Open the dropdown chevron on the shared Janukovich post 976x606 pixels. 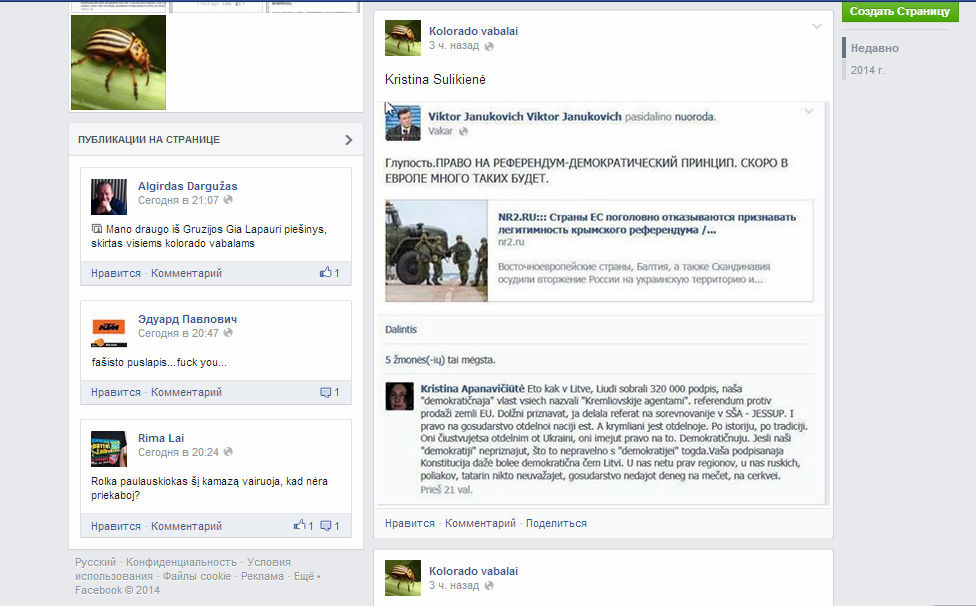point(809,111)
